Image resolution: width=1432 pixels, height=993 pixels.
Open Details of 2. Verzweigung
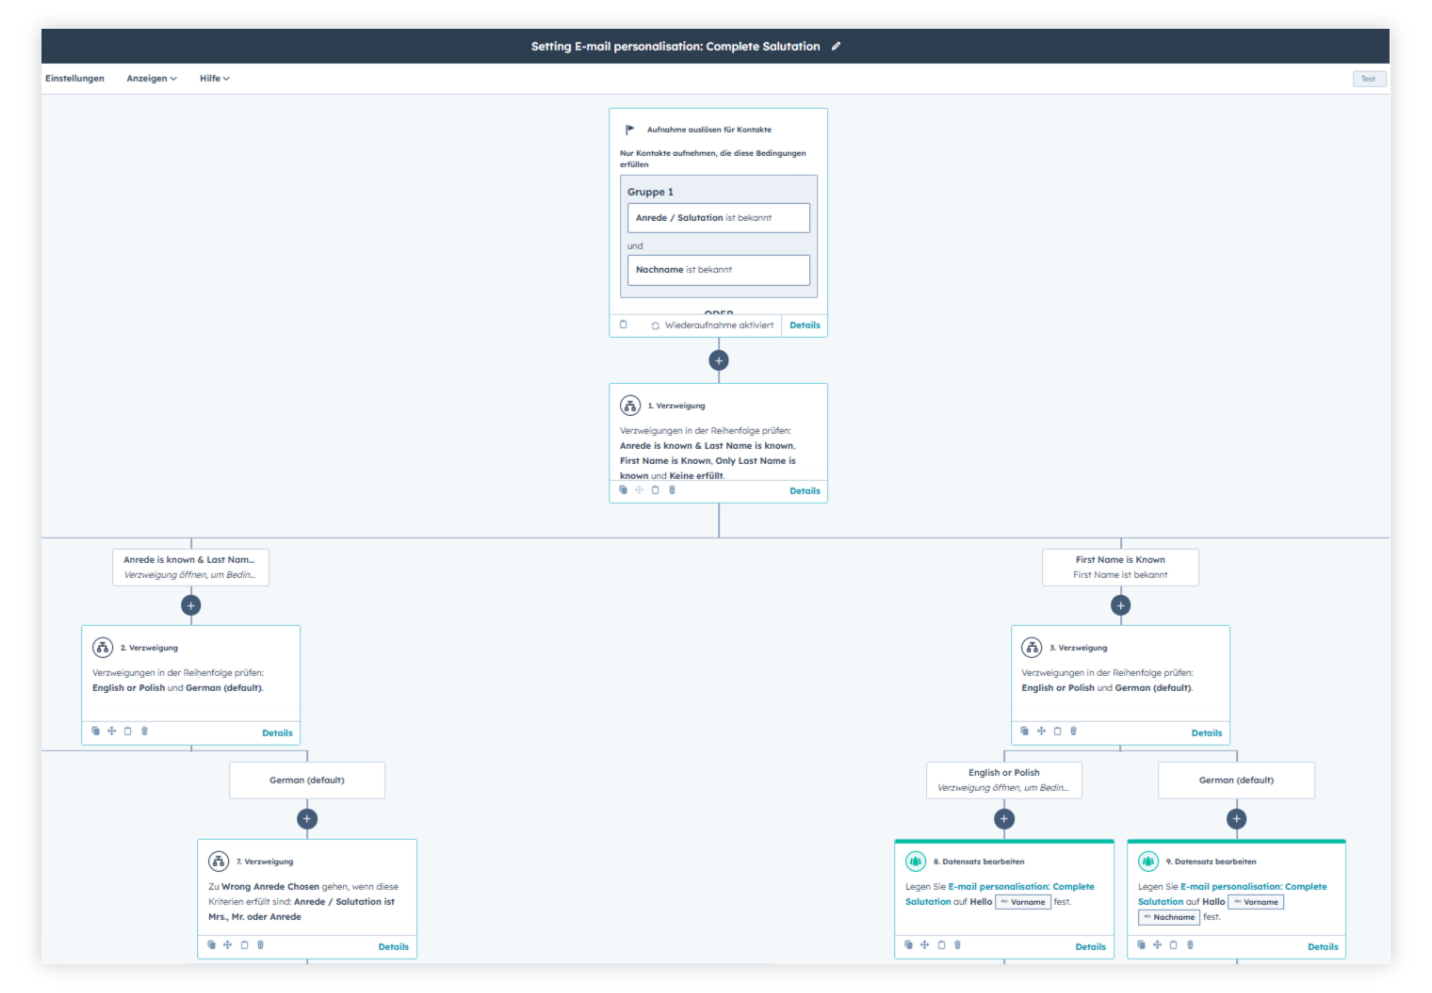(x=277, y=733)
